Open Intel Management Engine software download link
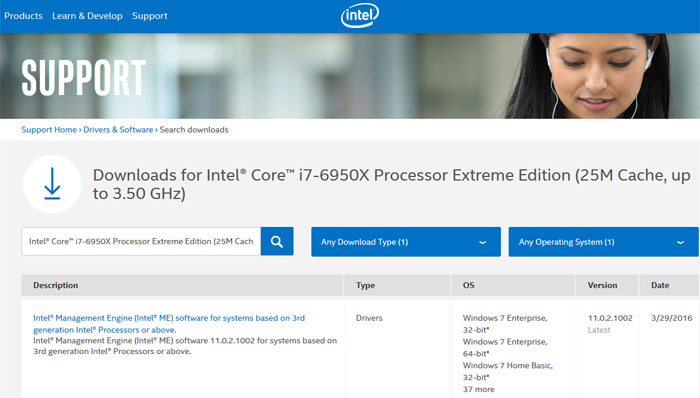The width and height of the screenshot is (700, 398). pyautogui.click(x=169, y=324)
